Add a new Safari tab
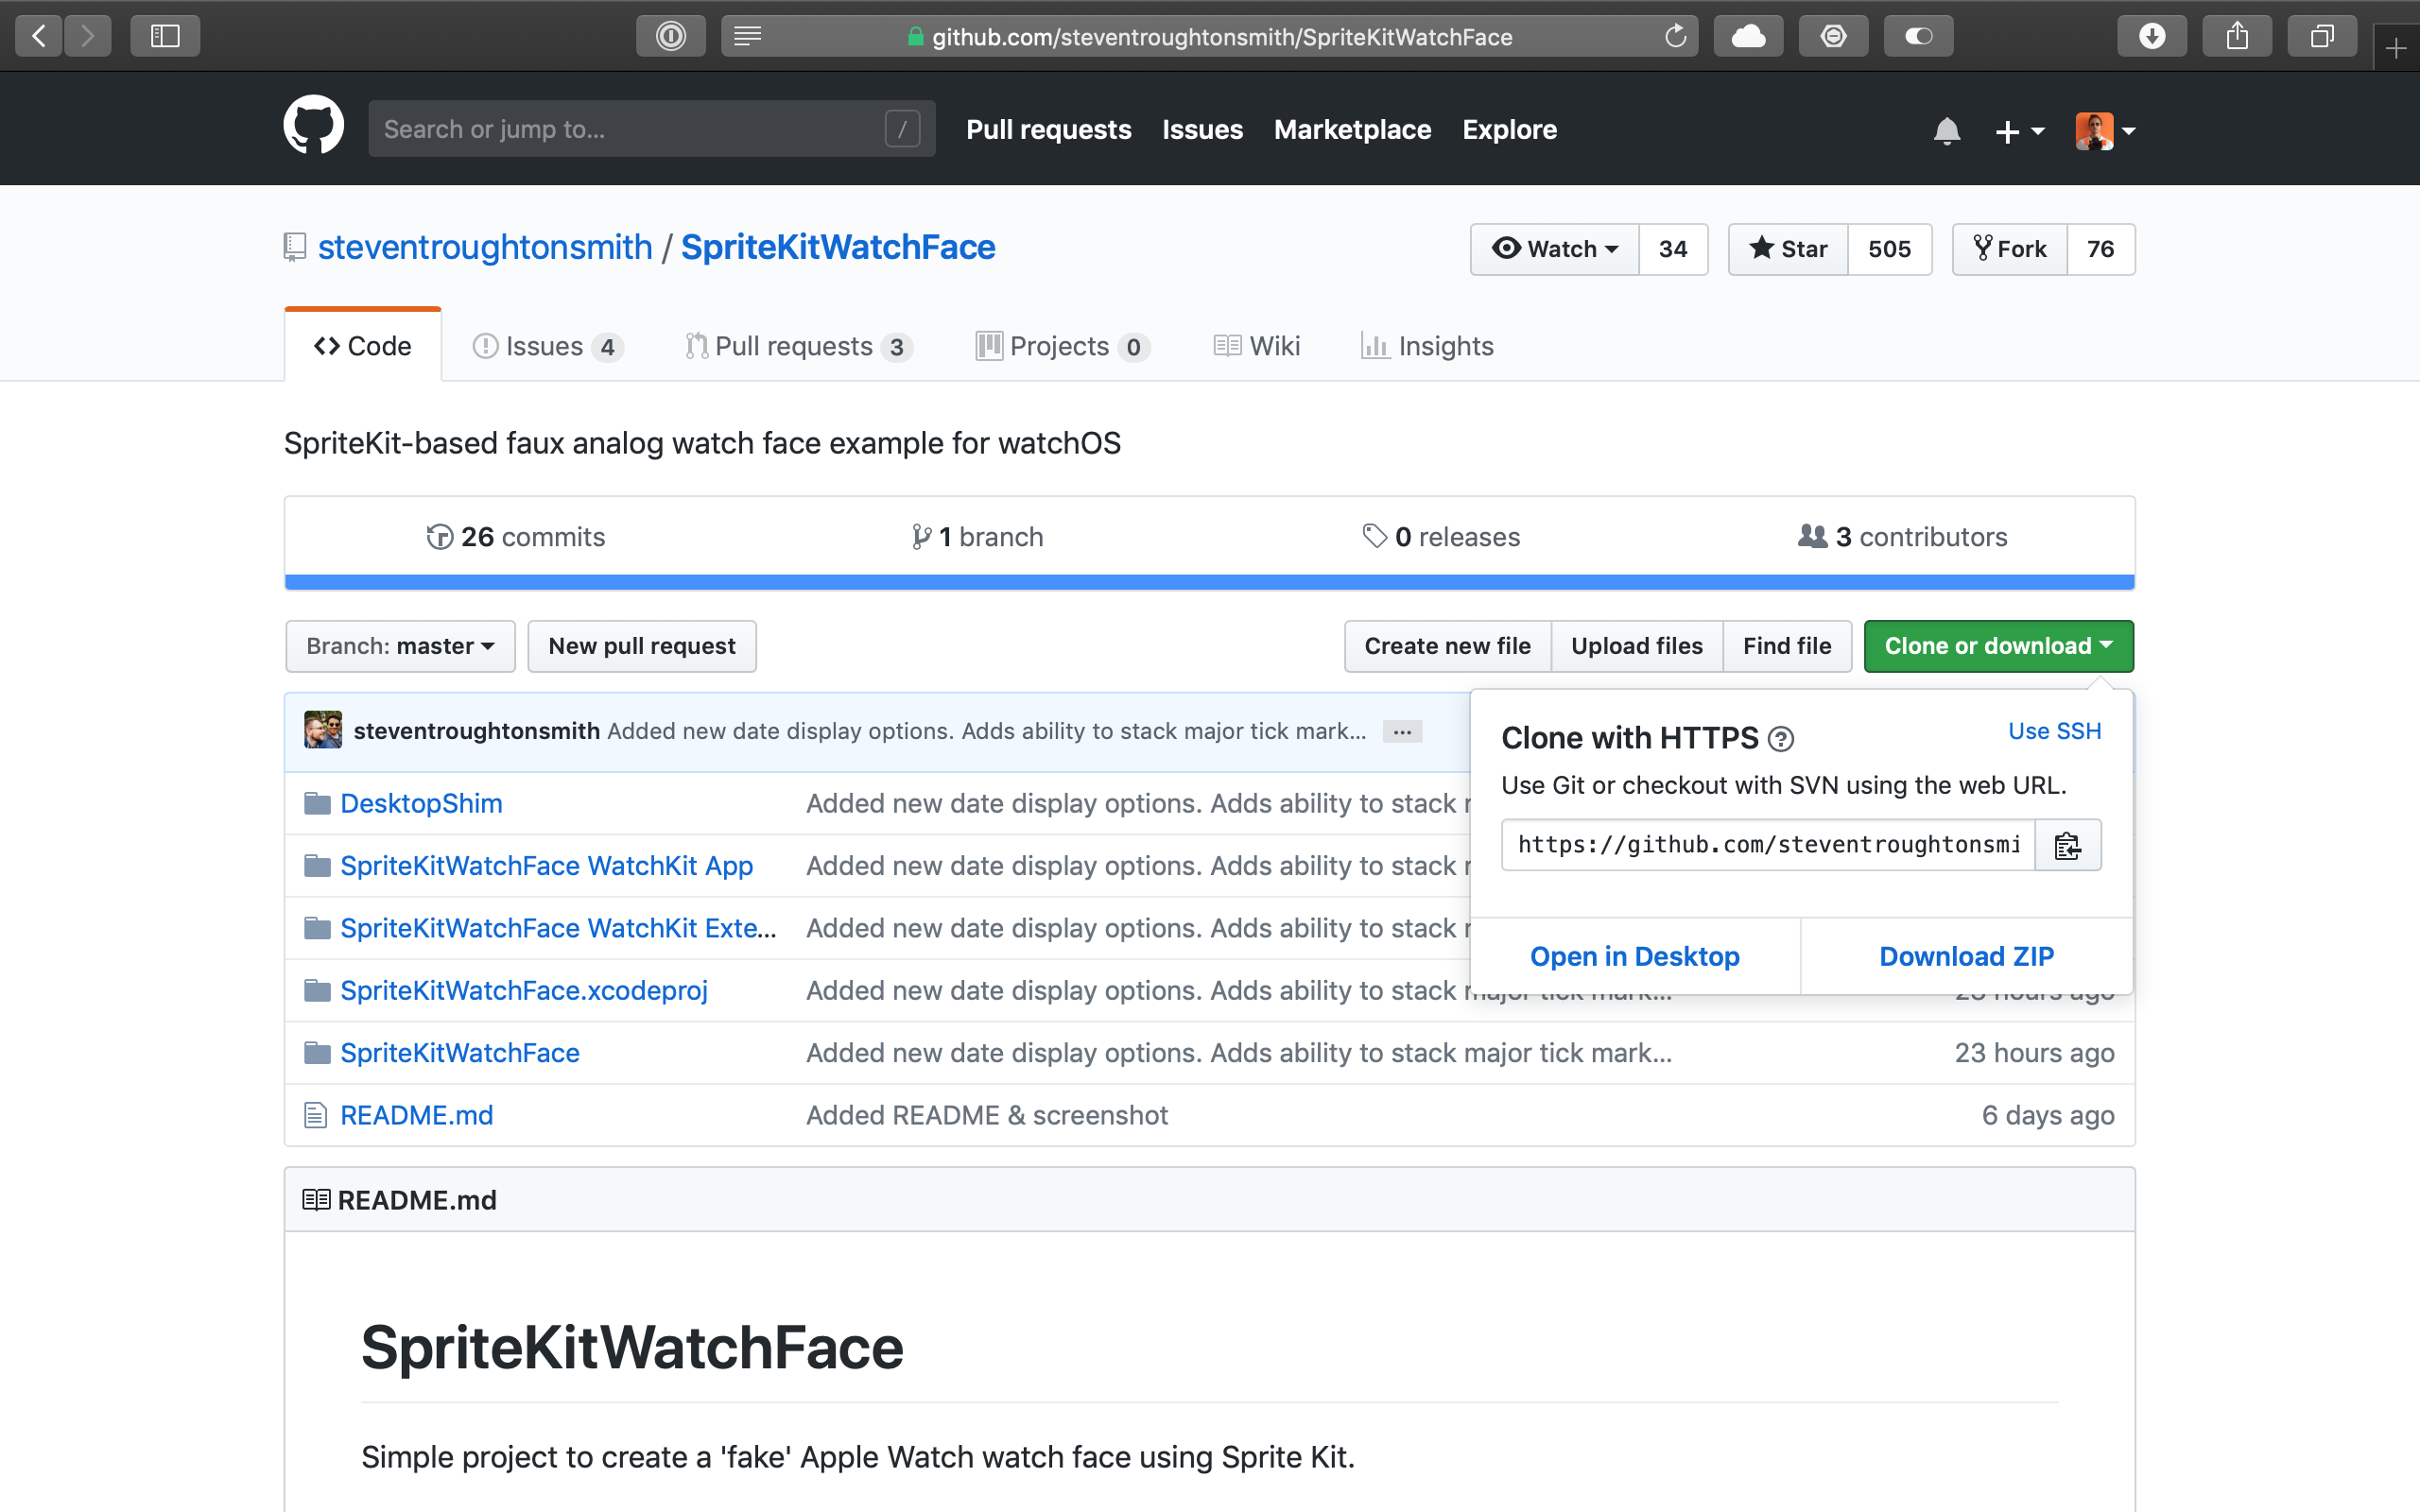This screenshot has width=2420, height=1512. [x=2396, y=48]
